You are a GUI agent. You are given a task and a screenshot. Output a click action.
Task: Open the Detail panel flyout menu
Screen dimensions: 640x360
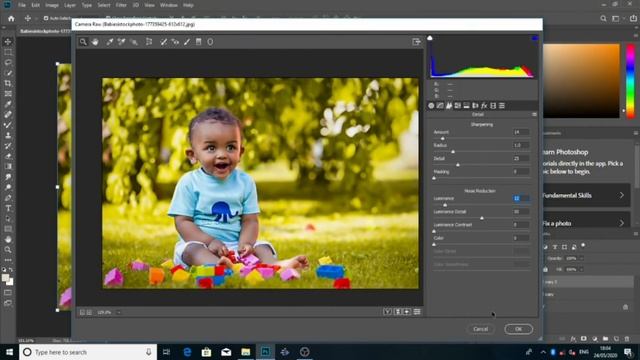pyautogui.click(x=534, y=115)
